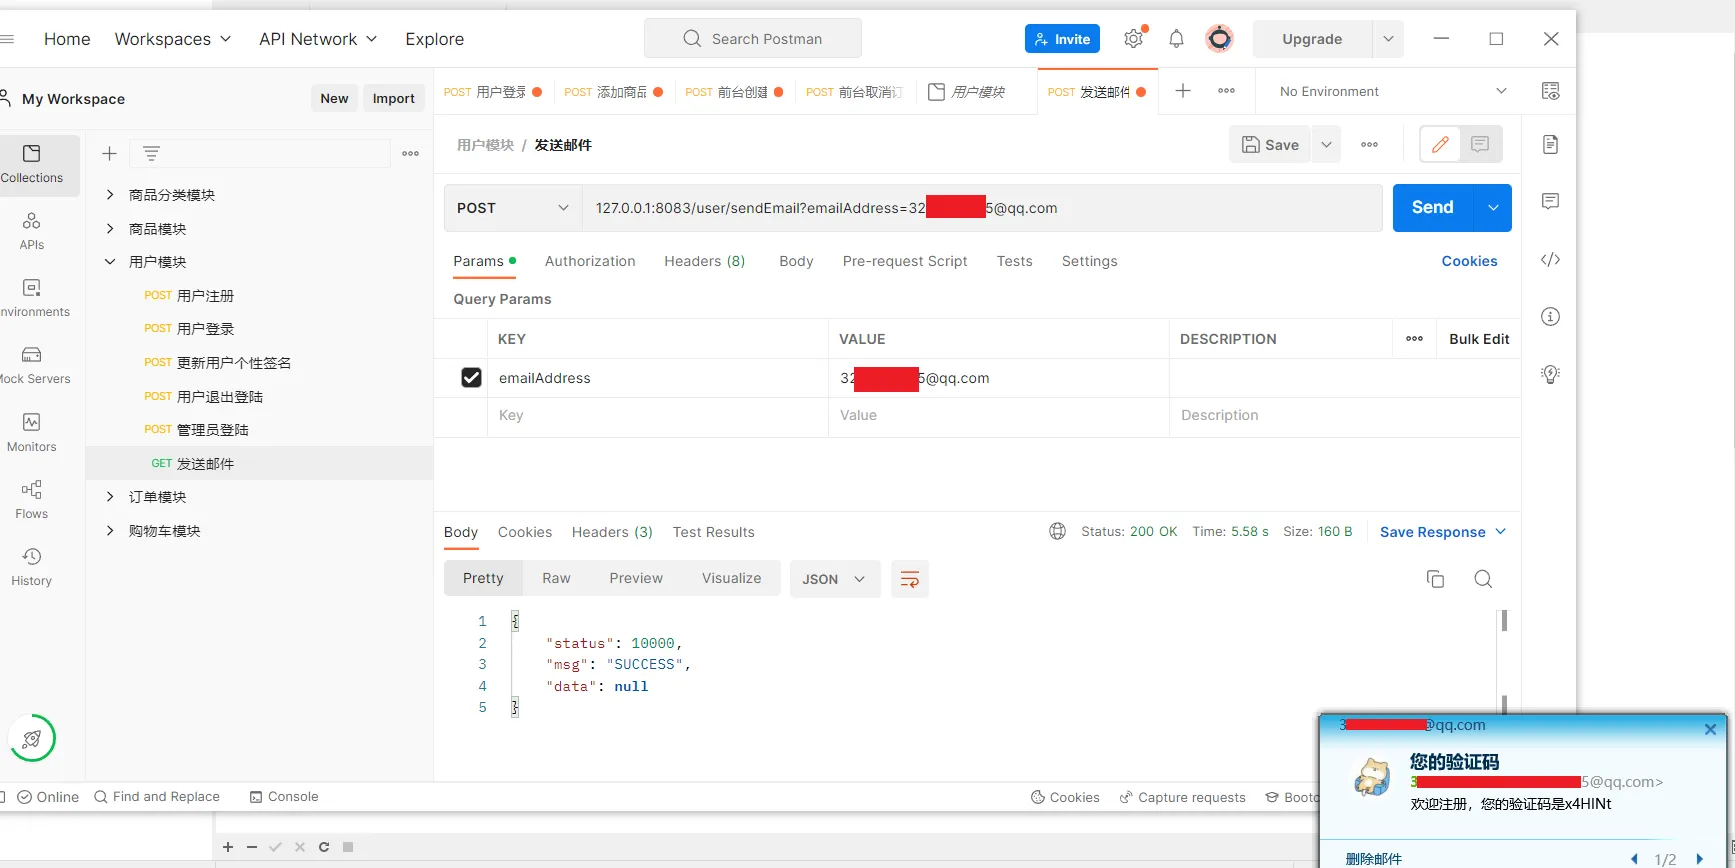This screenshot has height=868, width=1735.
Task: Open the Save Response dropdown
Action: click(x=1443, y=532)
